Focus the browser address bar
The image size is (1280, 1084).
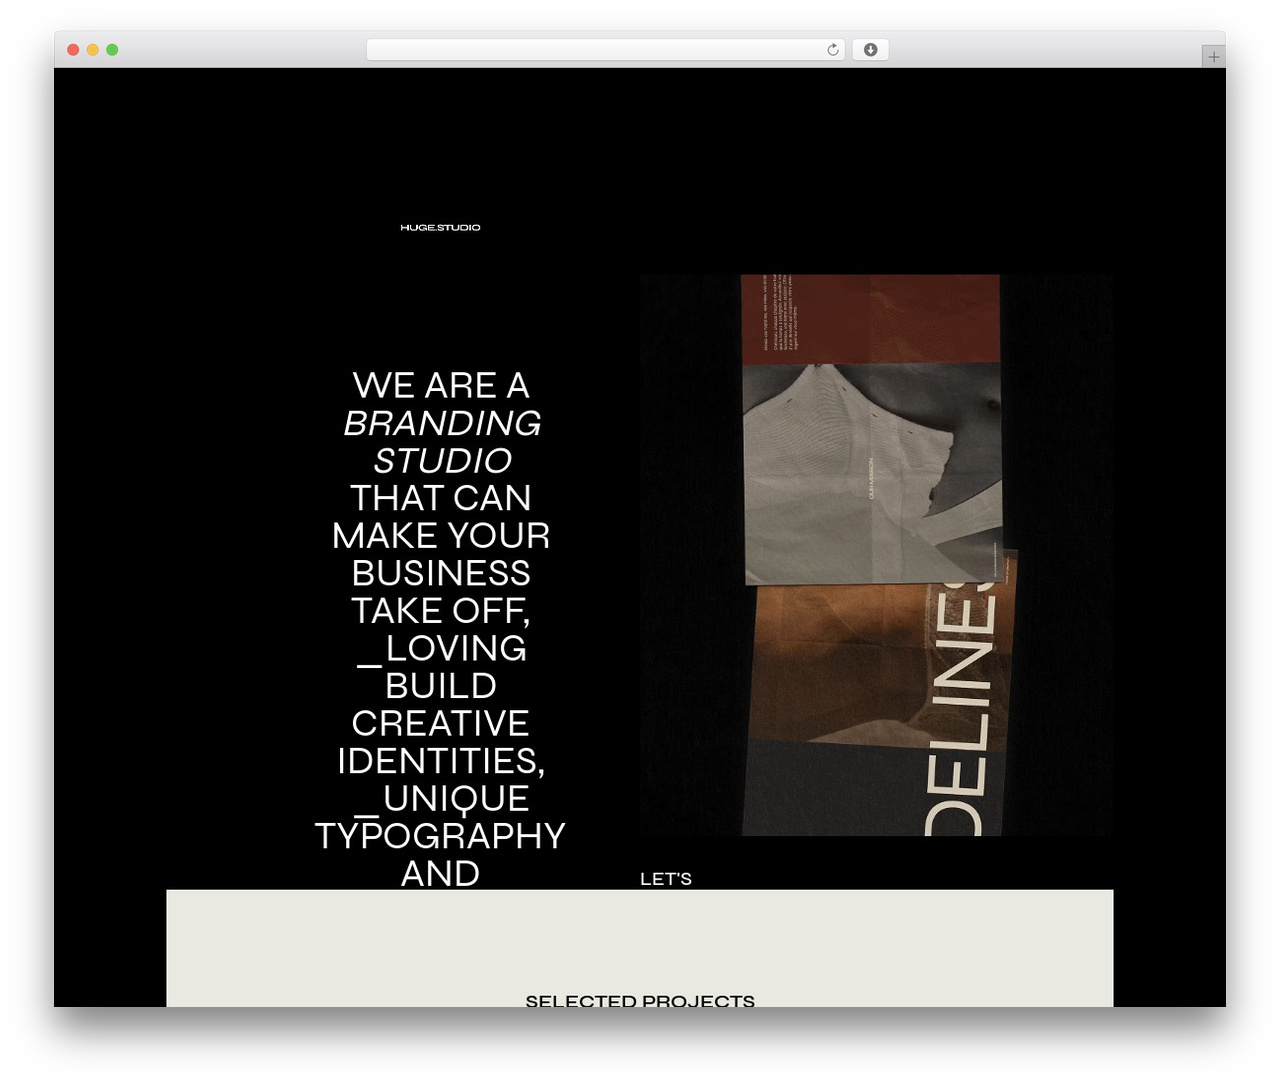[x=605, y=50]
